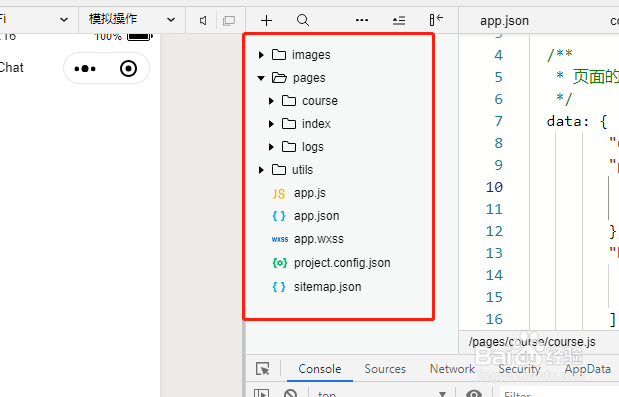Switch to the Network tab
Screen dimensions: 619x397
452,369
